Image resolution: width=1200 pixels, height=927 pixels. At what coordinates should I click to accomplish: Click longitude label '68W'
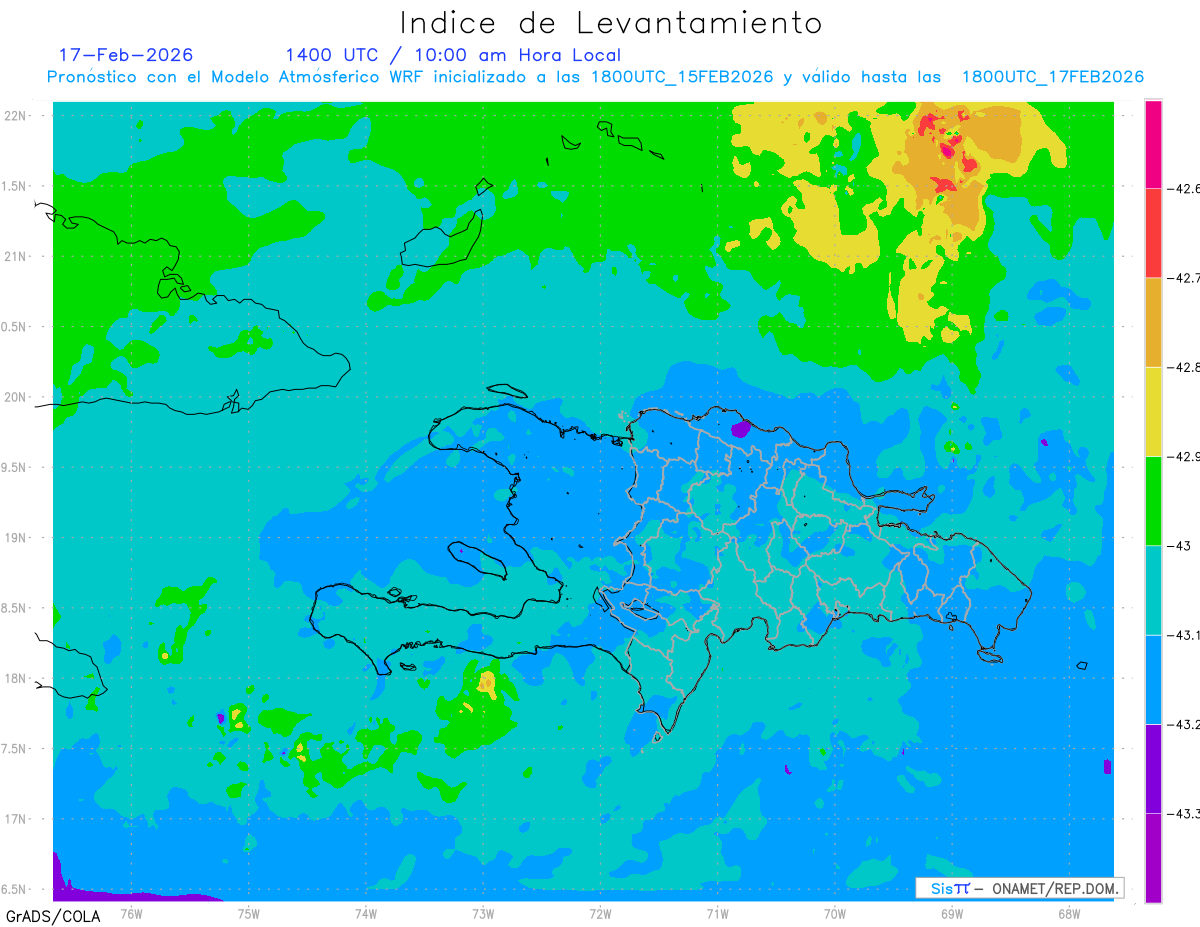coord(1069,912)
